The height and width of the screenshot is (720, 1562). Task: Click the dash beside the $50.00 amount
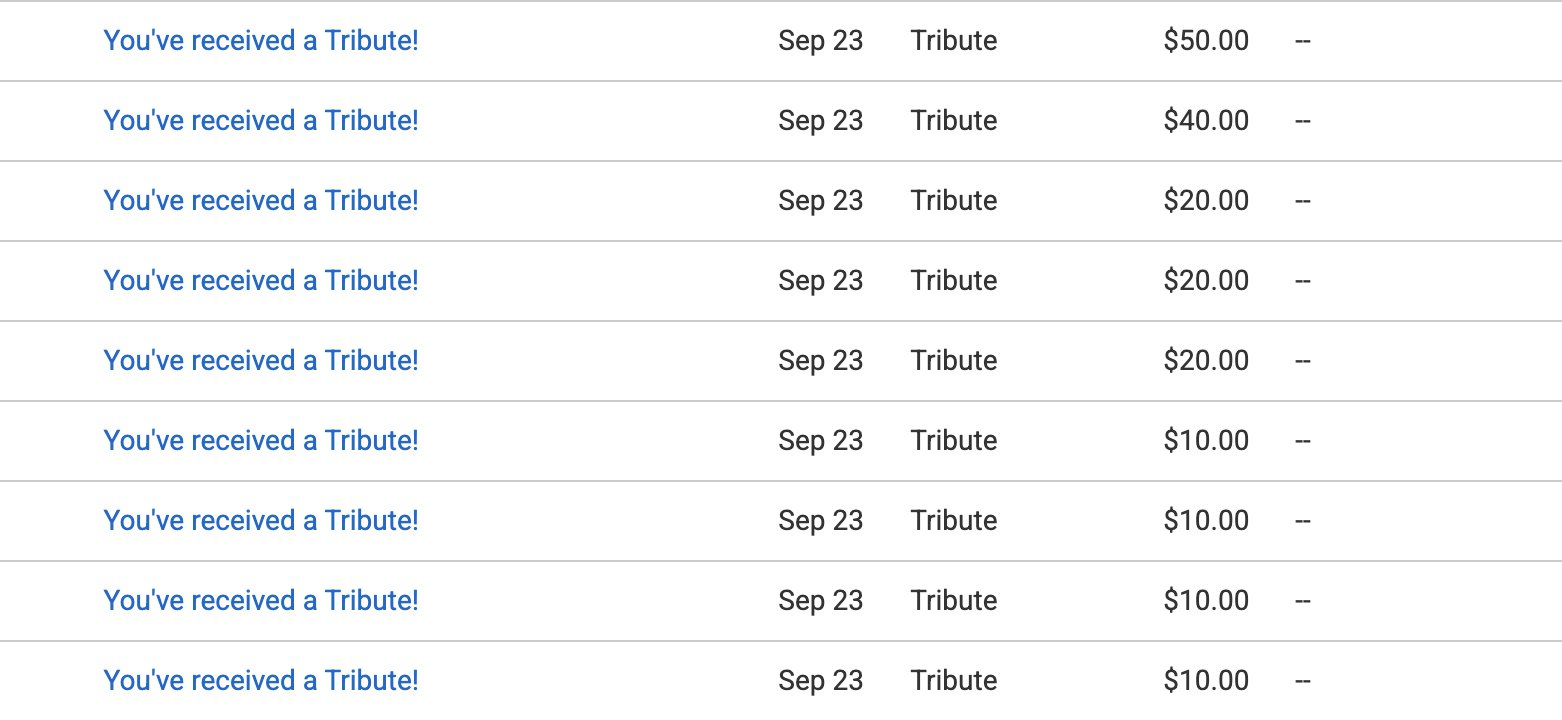pos(1302,41)
